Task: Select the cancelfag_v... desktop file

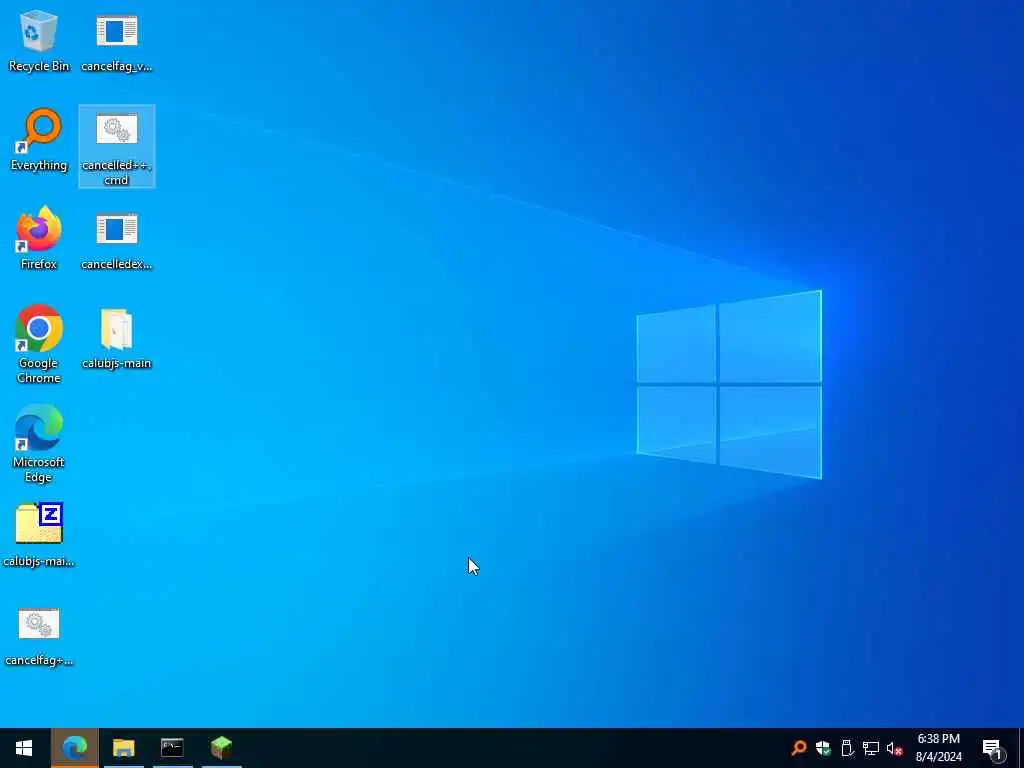Action: (x=116, y=41)
